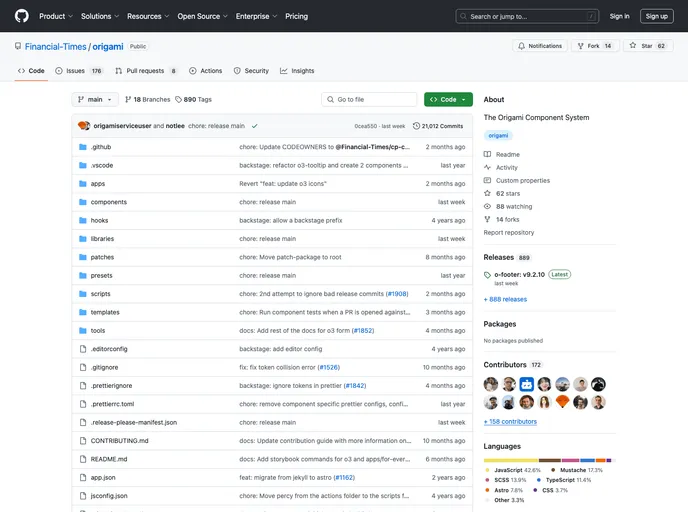The image size is (688, 512).
Task: Open the hooks folder
Action: coord(99,221)
